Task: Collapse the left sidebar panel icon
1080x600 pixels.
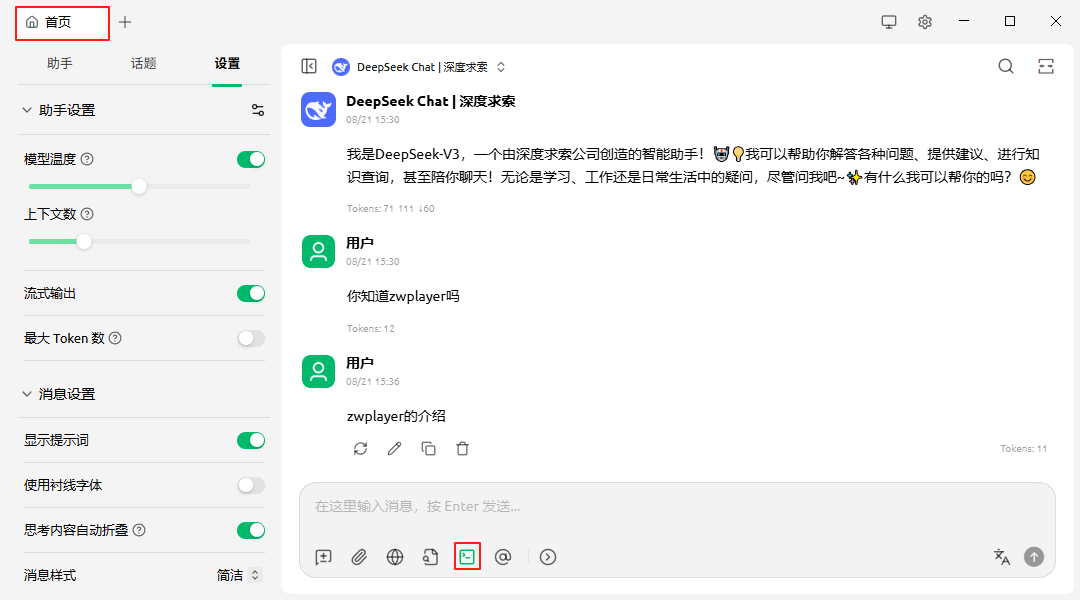Action: pyautogui.click(x=309, y=66)
